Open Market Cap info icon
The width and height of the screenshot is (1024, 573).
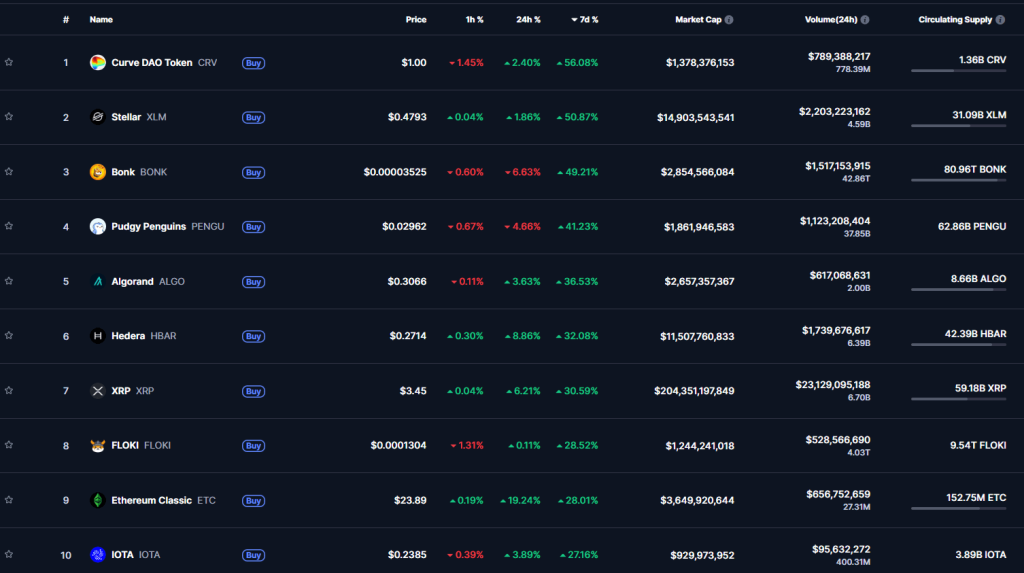point(729,20)
